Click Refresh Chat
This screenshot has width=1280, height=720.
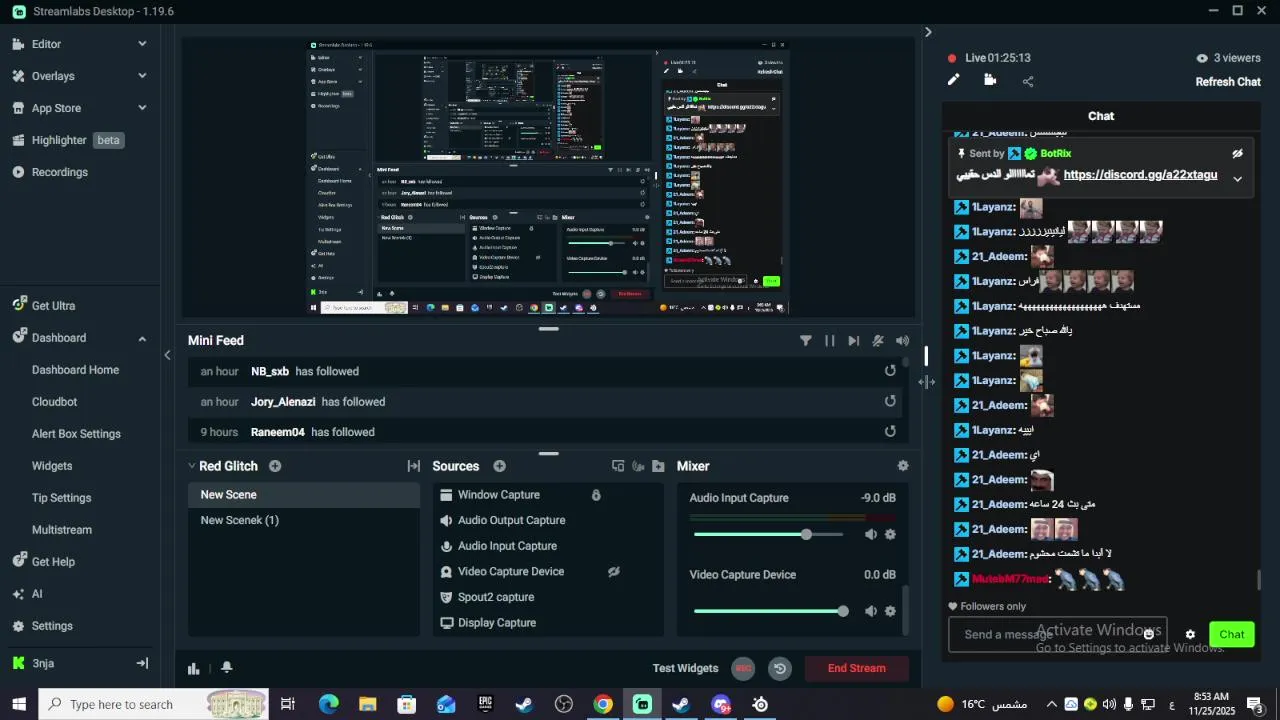pos(1228,82)
